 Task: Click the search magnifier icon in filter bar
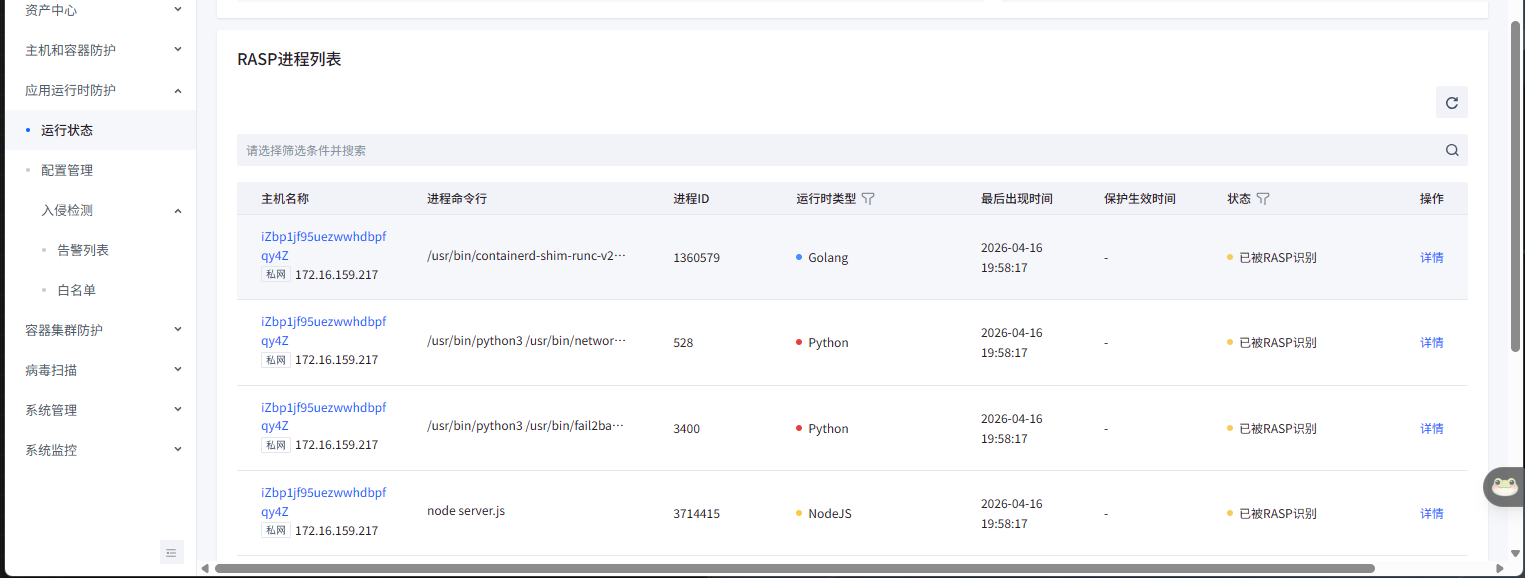pyautogui.click(x=1452, y=151)
